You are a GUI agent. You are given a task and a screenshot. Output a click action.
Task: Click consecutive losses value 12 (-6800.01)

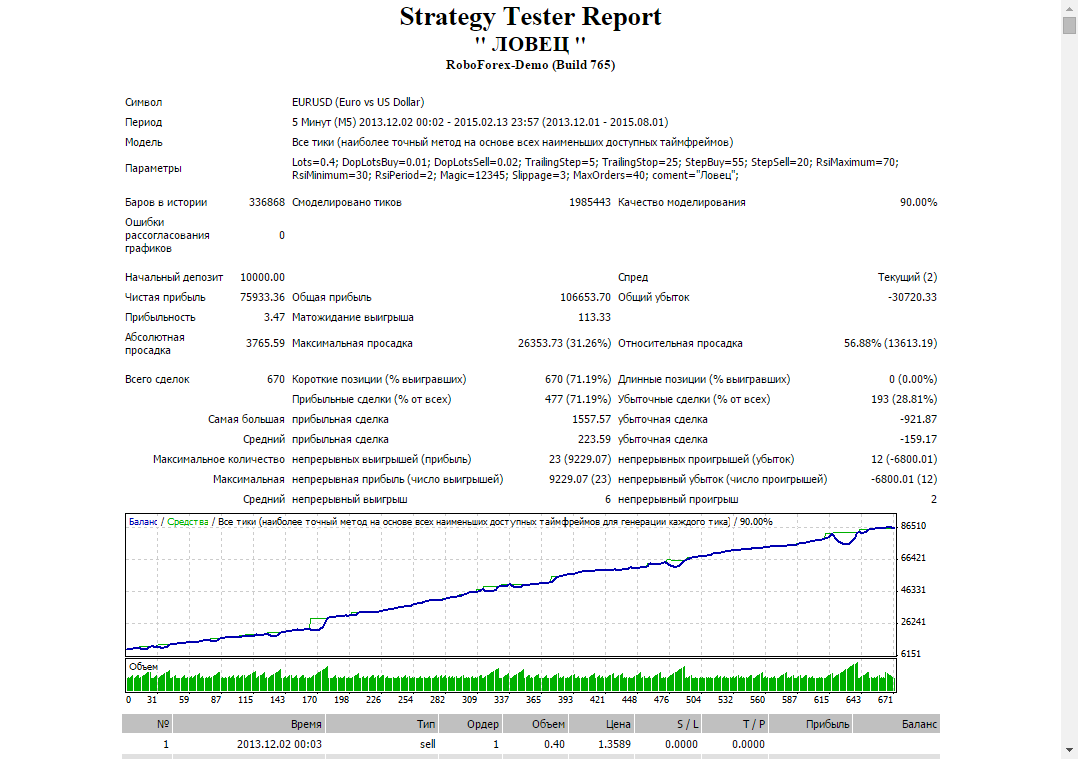904,459
